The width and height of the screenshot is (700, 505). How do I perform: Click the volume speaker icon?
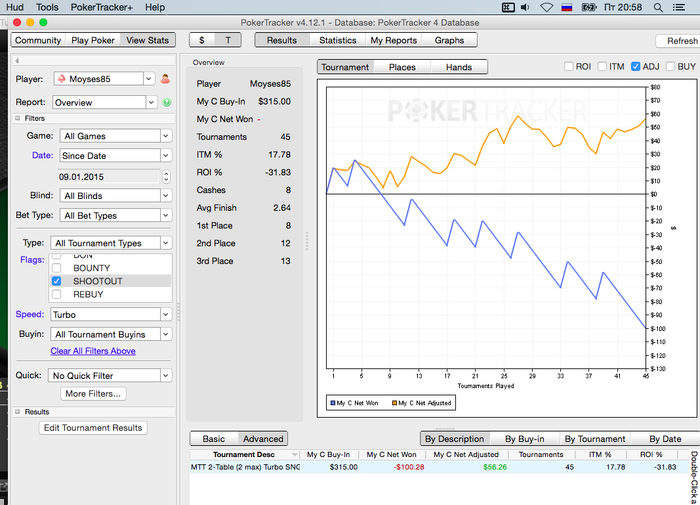525,7
